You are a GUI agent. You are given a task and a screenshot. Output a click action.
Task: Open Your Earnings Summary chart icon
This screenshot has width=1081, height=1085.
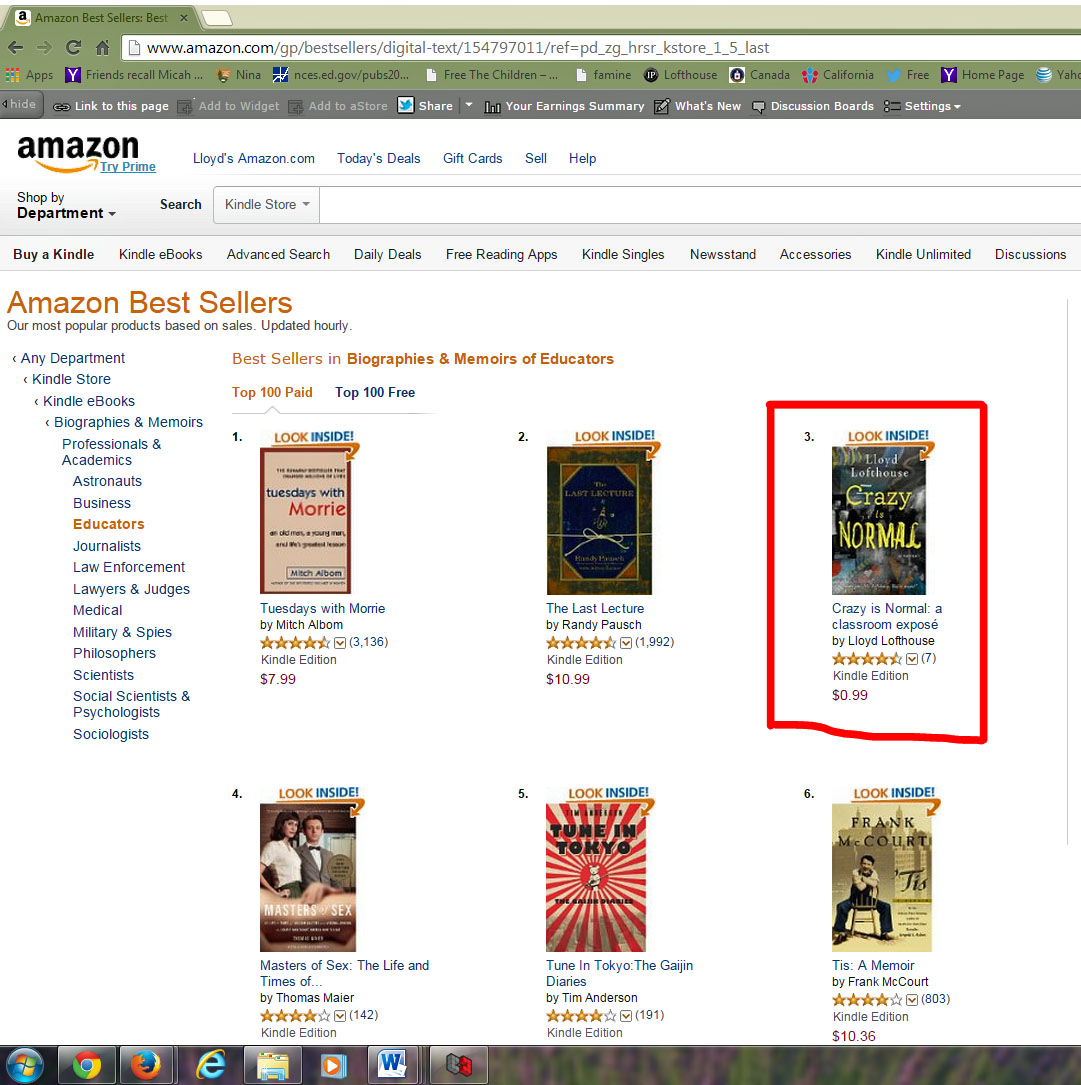(x=492, y=107)
